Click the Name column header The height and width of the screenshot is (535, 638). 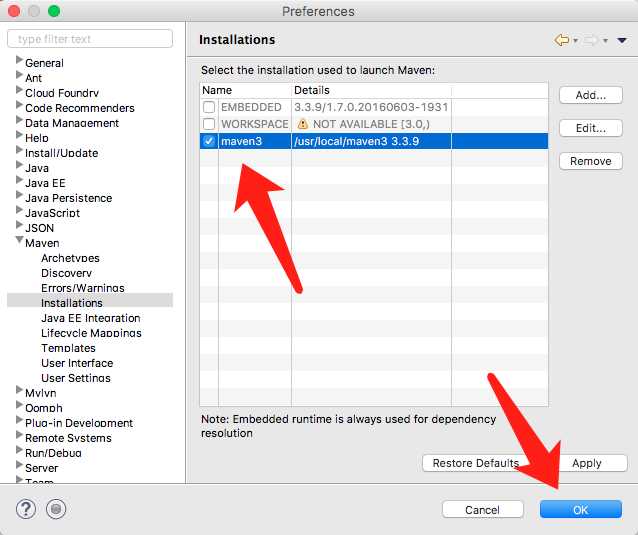tap(245, 90)
